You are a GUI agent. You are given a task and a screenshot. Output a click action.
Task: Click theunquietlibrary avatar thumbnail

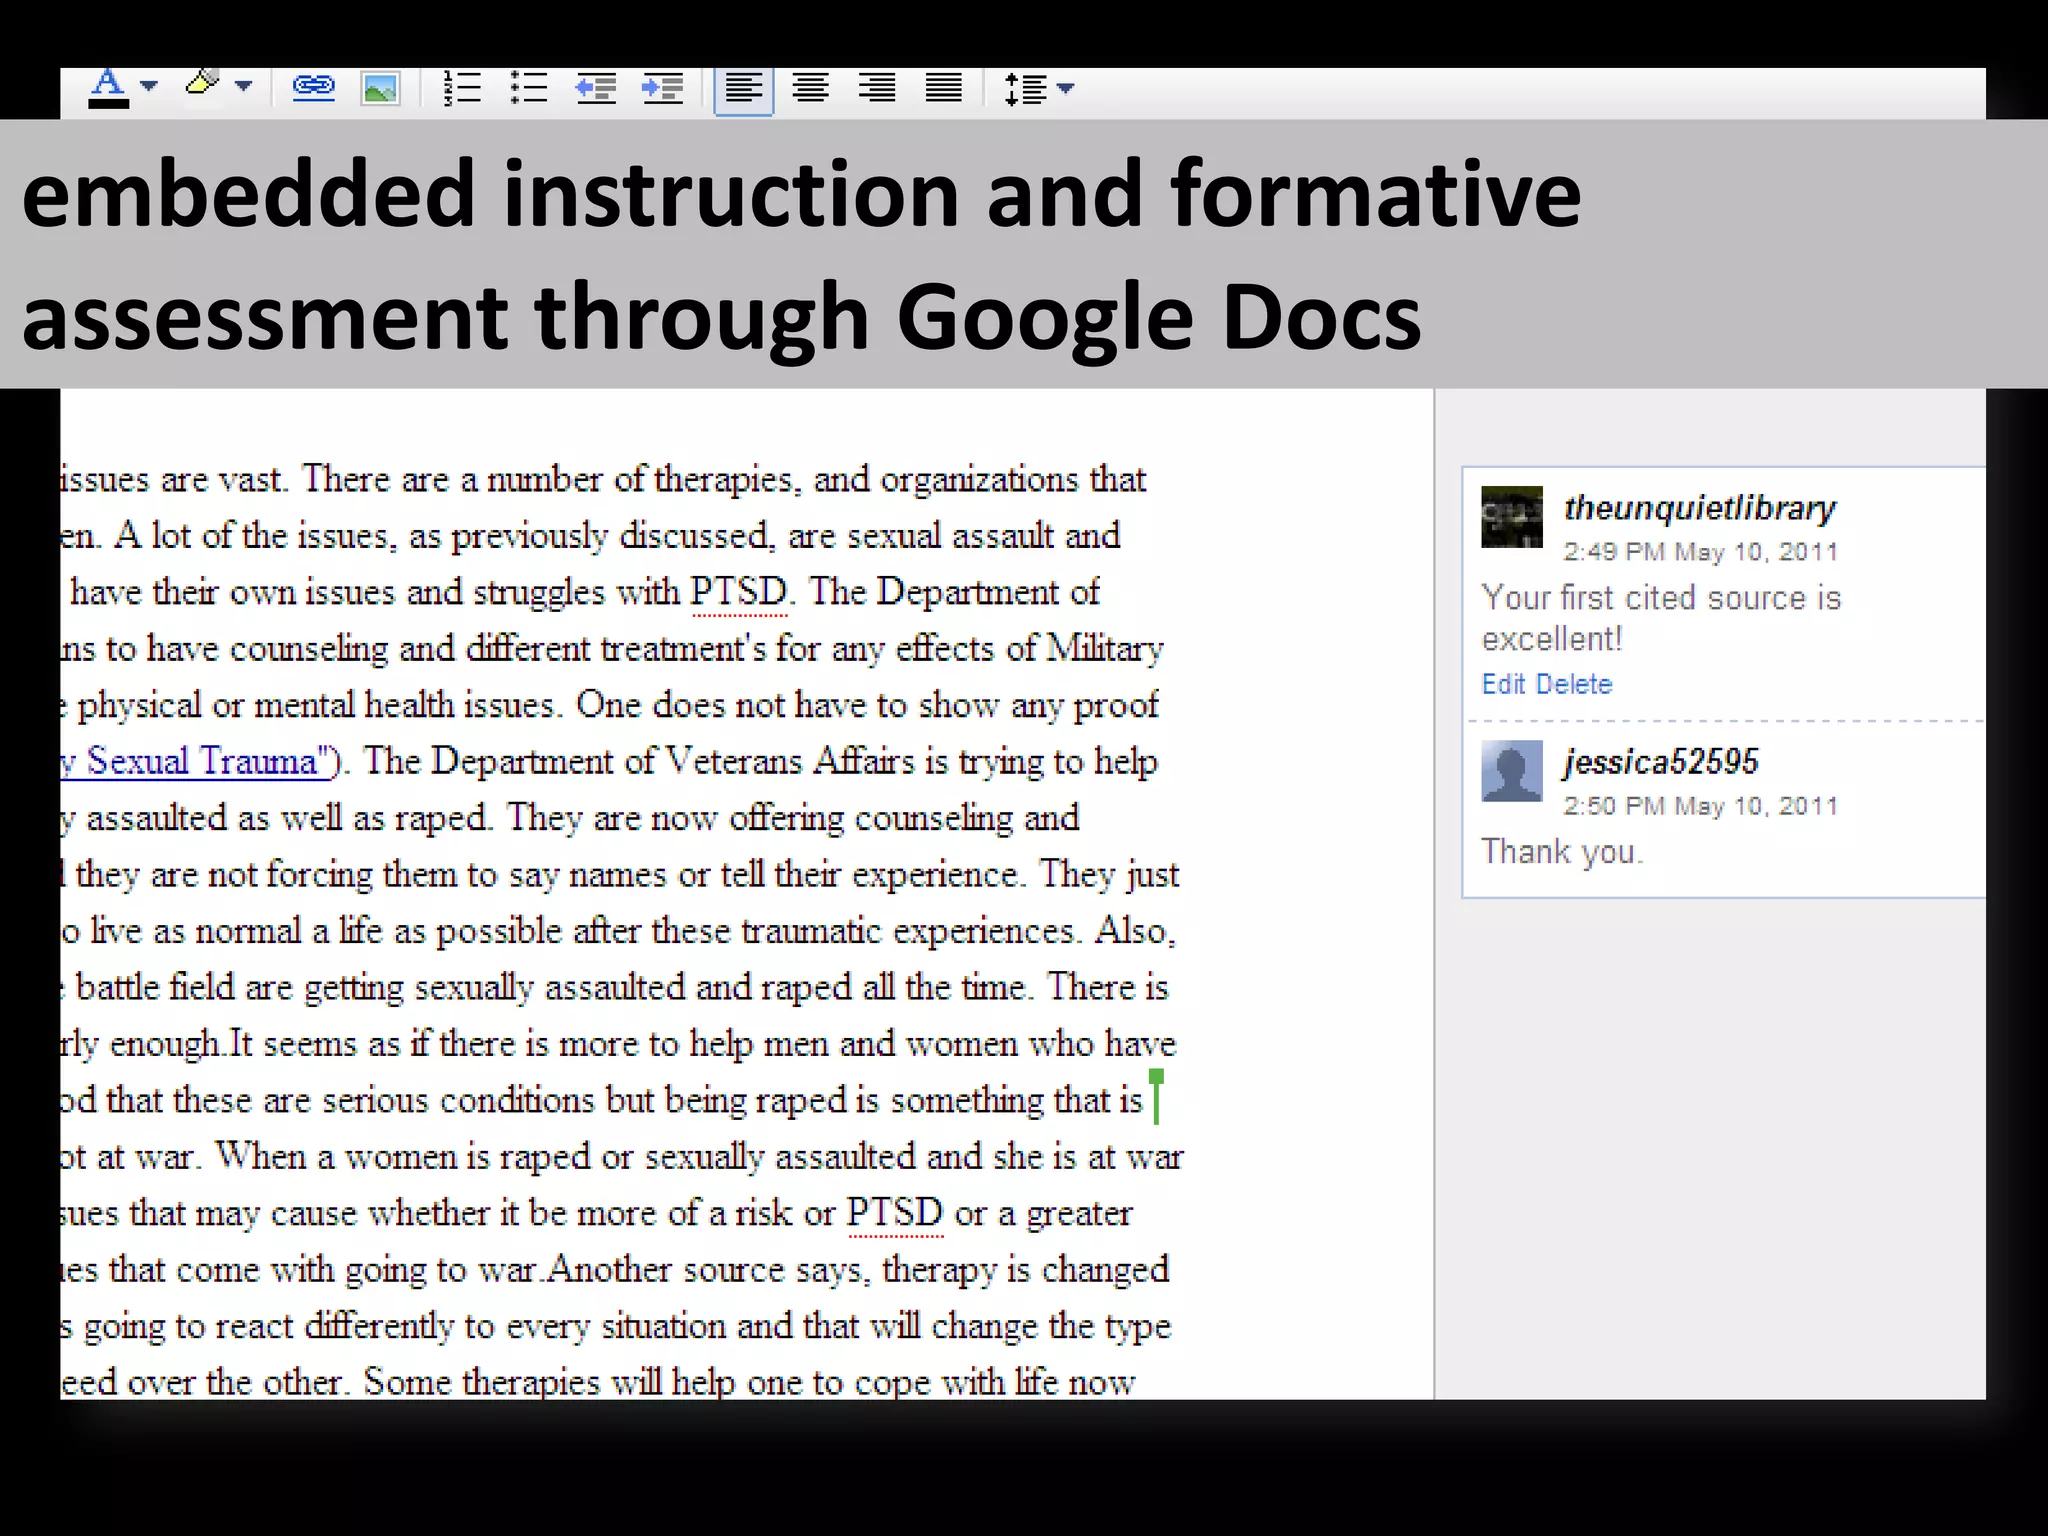(x=1512, y=517)
